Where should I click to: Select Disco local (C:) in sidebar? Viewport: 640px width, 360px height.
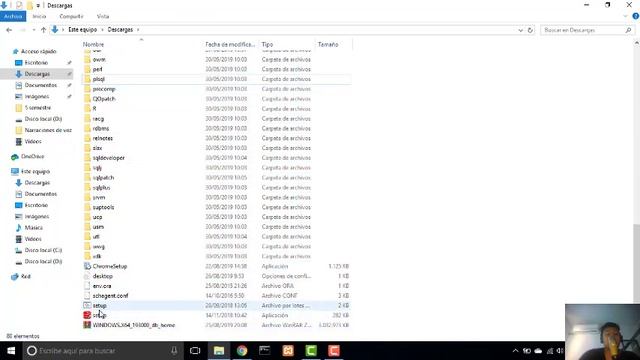point(43,250)
